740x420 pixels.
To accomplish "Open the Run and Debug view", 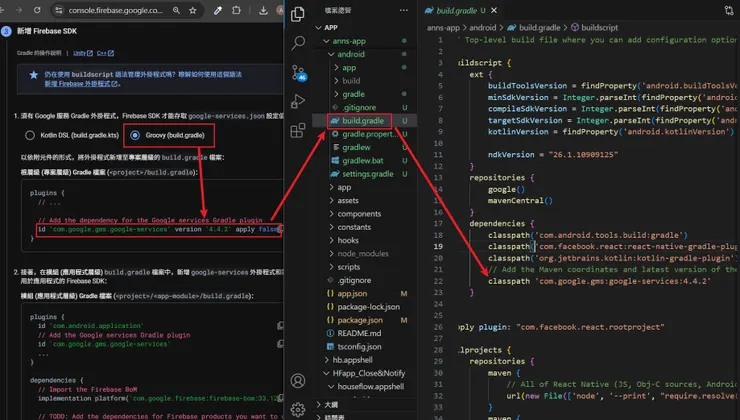I will (298, 101).
